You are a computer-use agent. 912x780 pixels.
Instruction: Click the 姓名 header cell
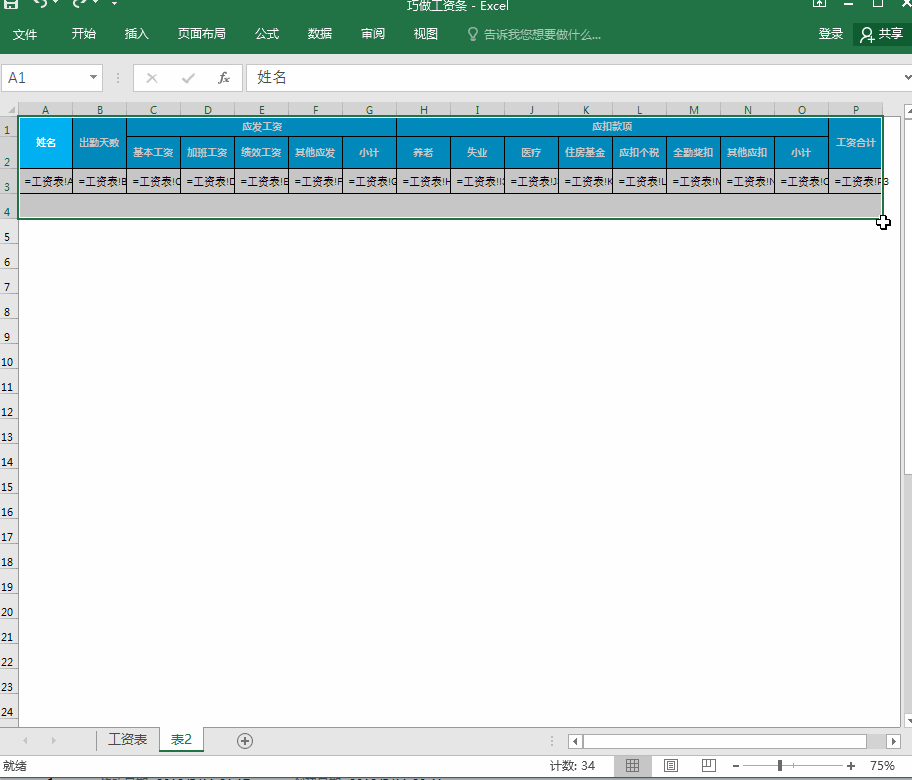click(45, 143)
